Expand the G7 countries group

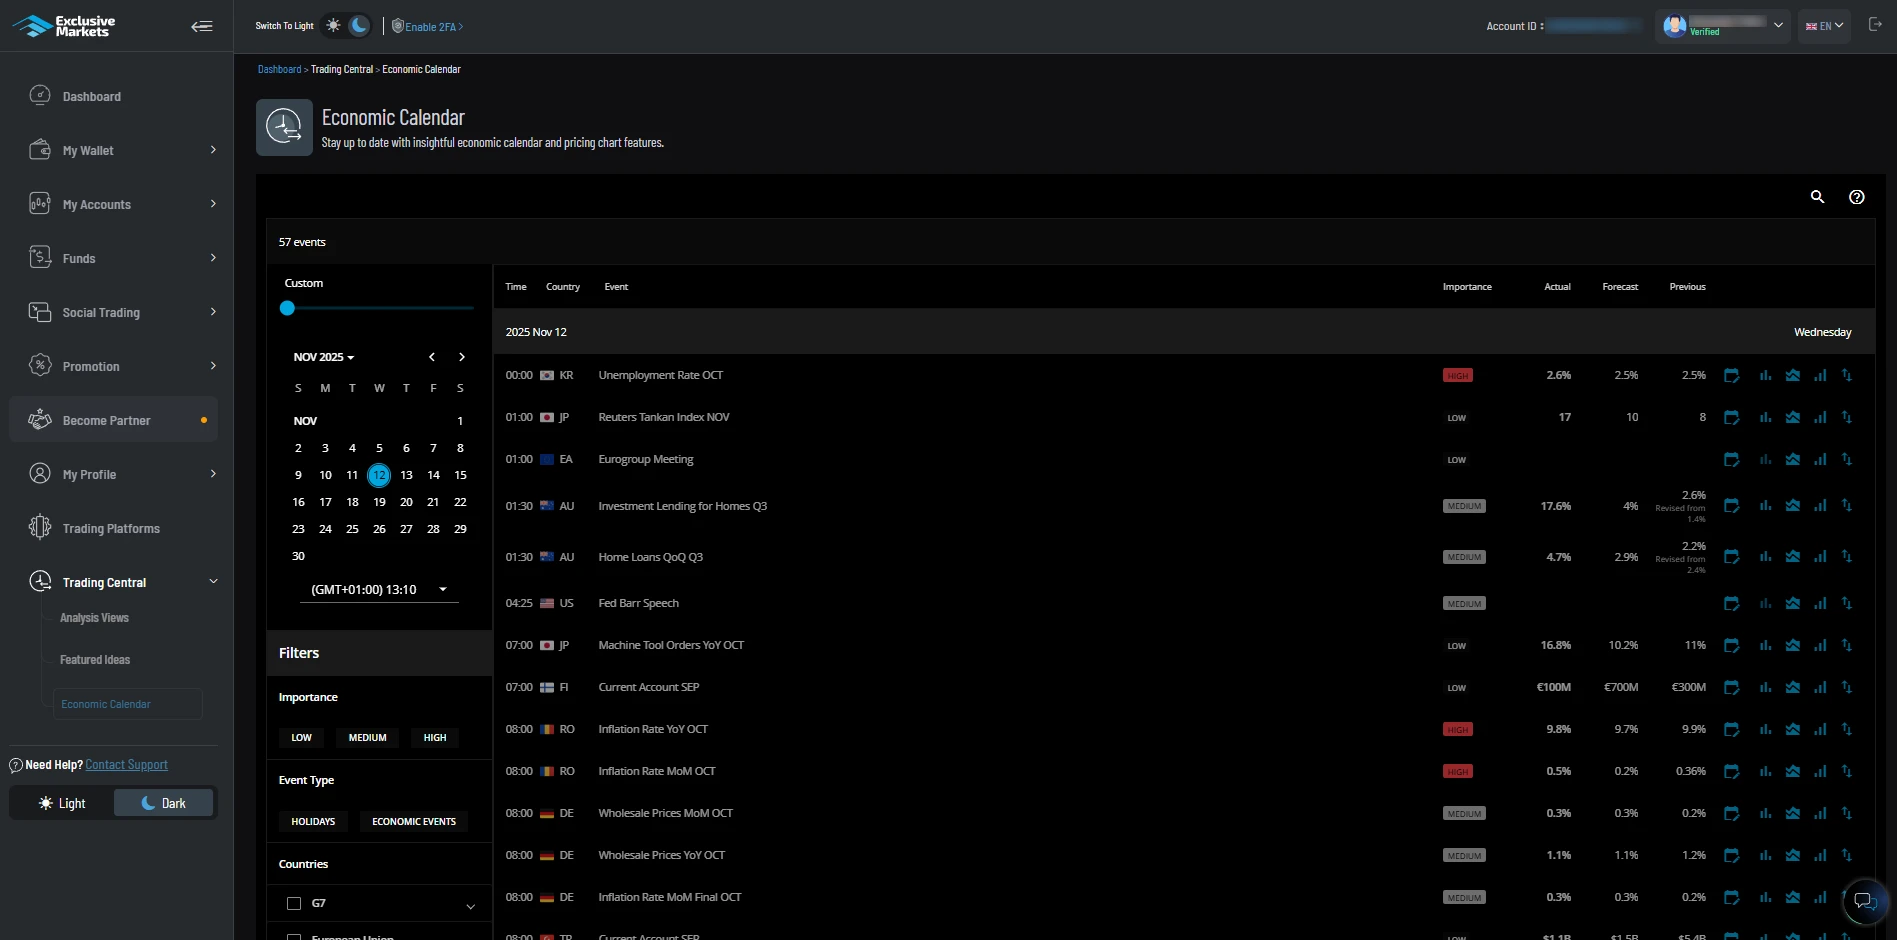[x=470, y=906]
